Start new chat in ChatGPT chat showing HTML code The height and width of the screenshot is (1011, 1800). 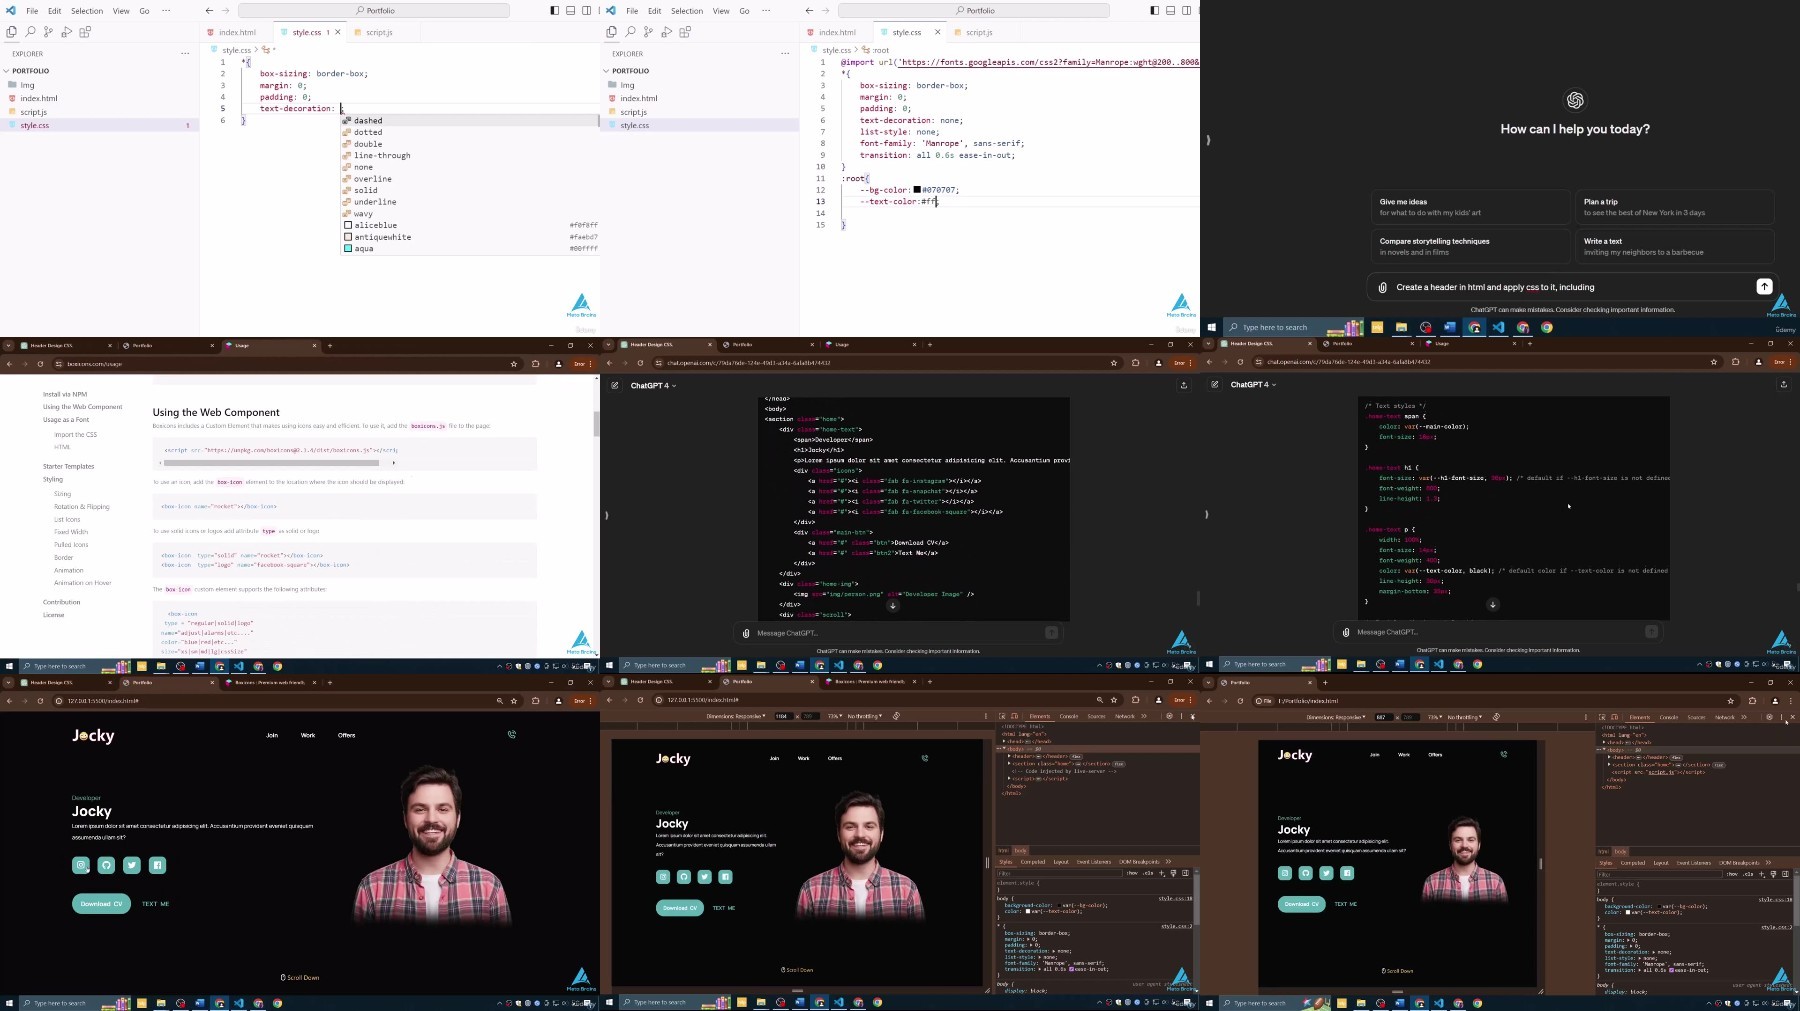tap(614, 385)
